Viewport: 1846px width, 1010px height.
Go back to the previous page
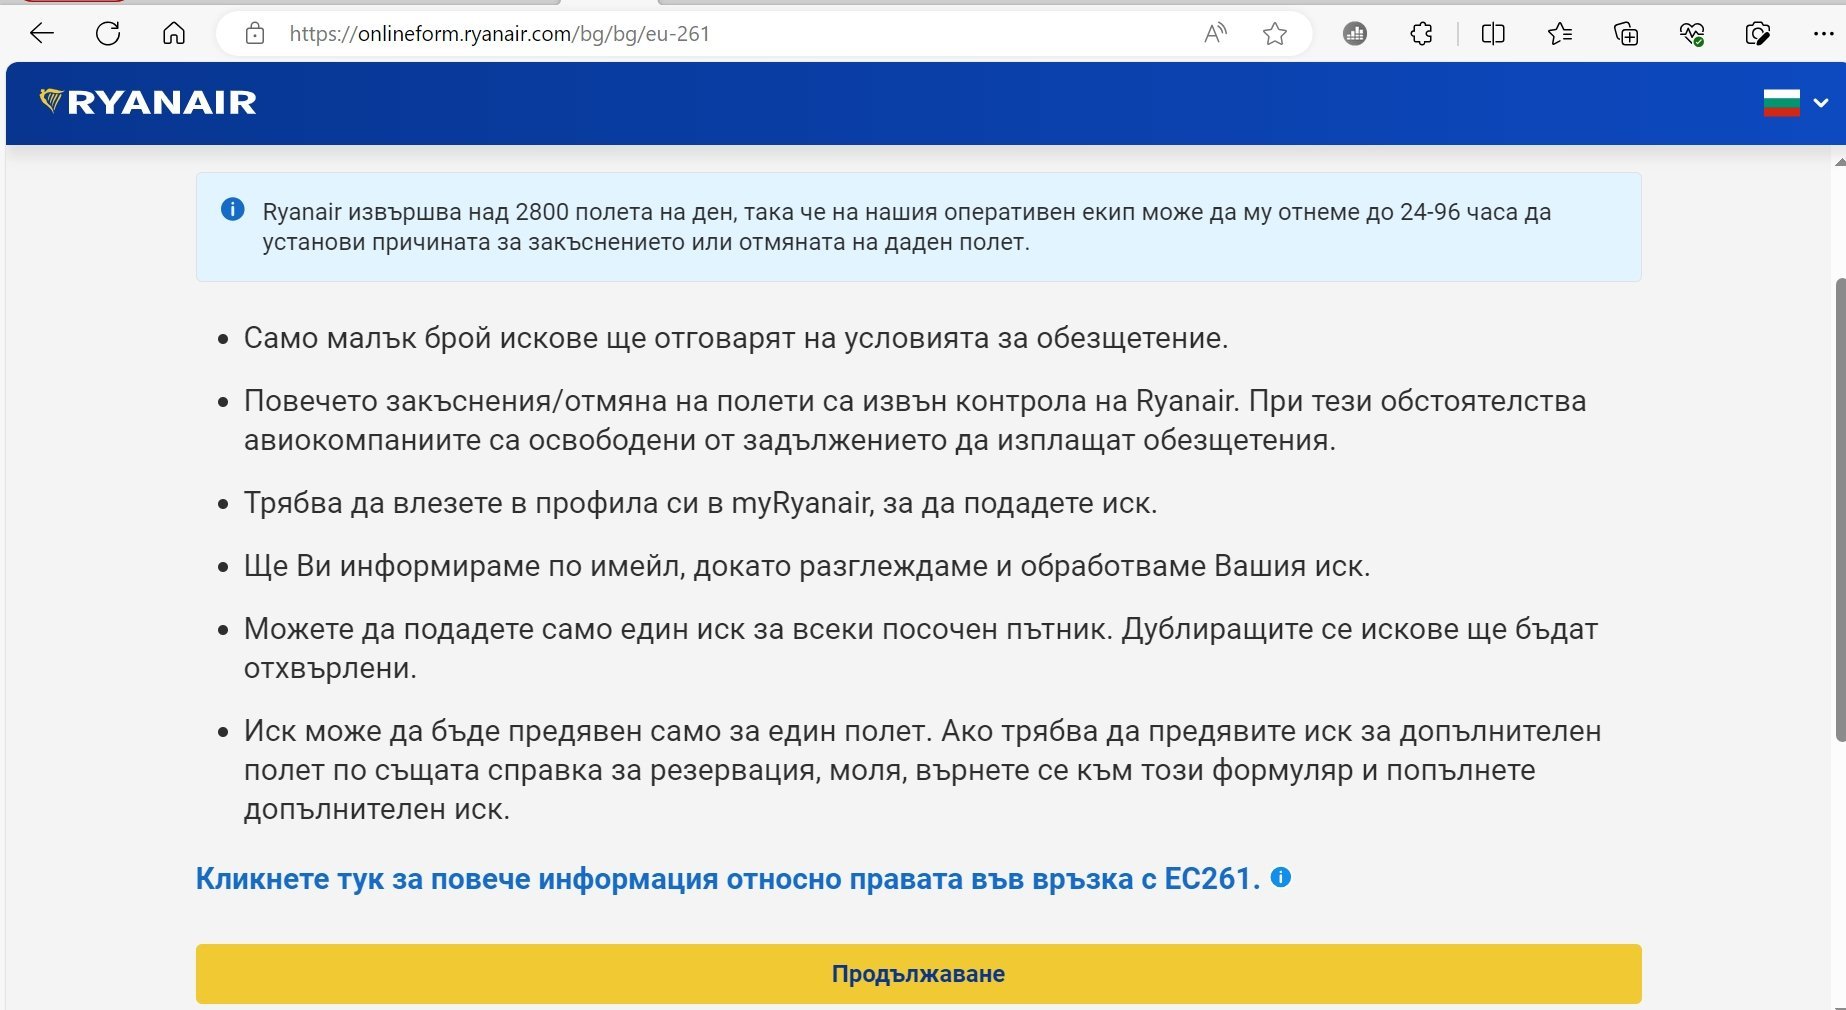coord(42,34)
